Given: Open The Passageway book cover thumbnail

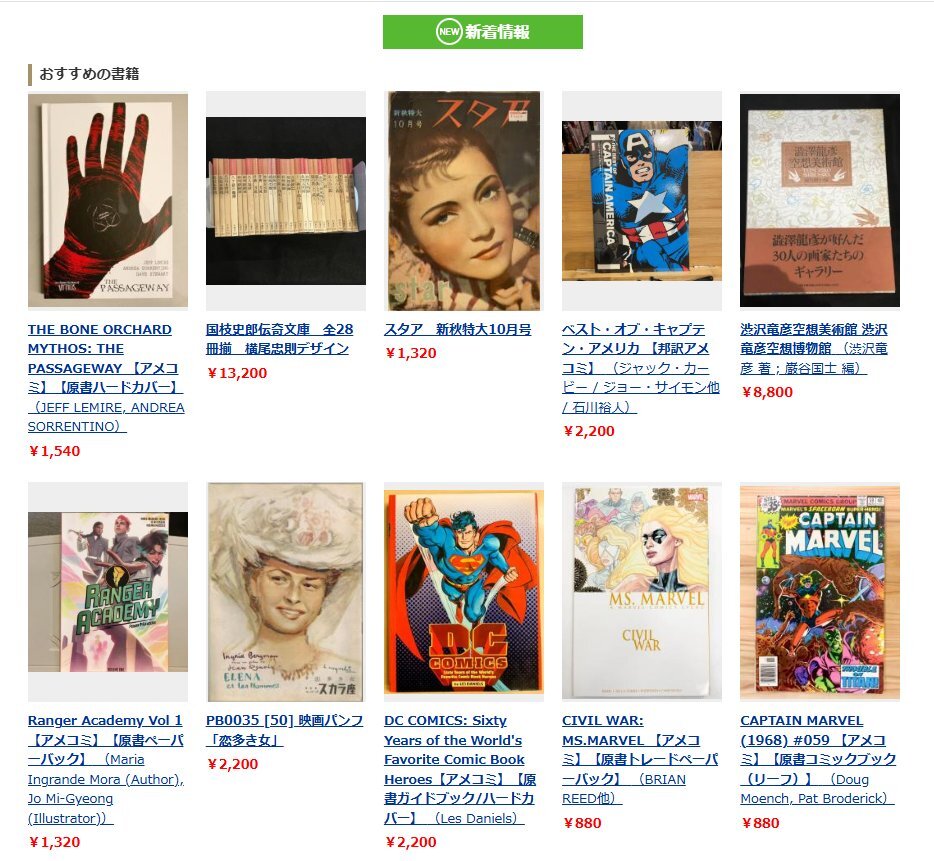Looking at the screenshot, I should click(108, 201).
